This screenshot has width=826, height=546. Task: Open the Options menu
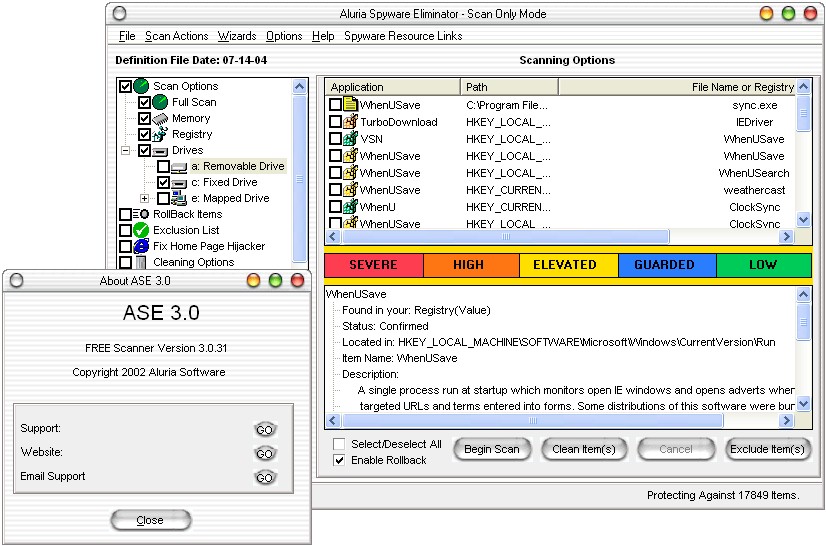[x=284, y=36]
